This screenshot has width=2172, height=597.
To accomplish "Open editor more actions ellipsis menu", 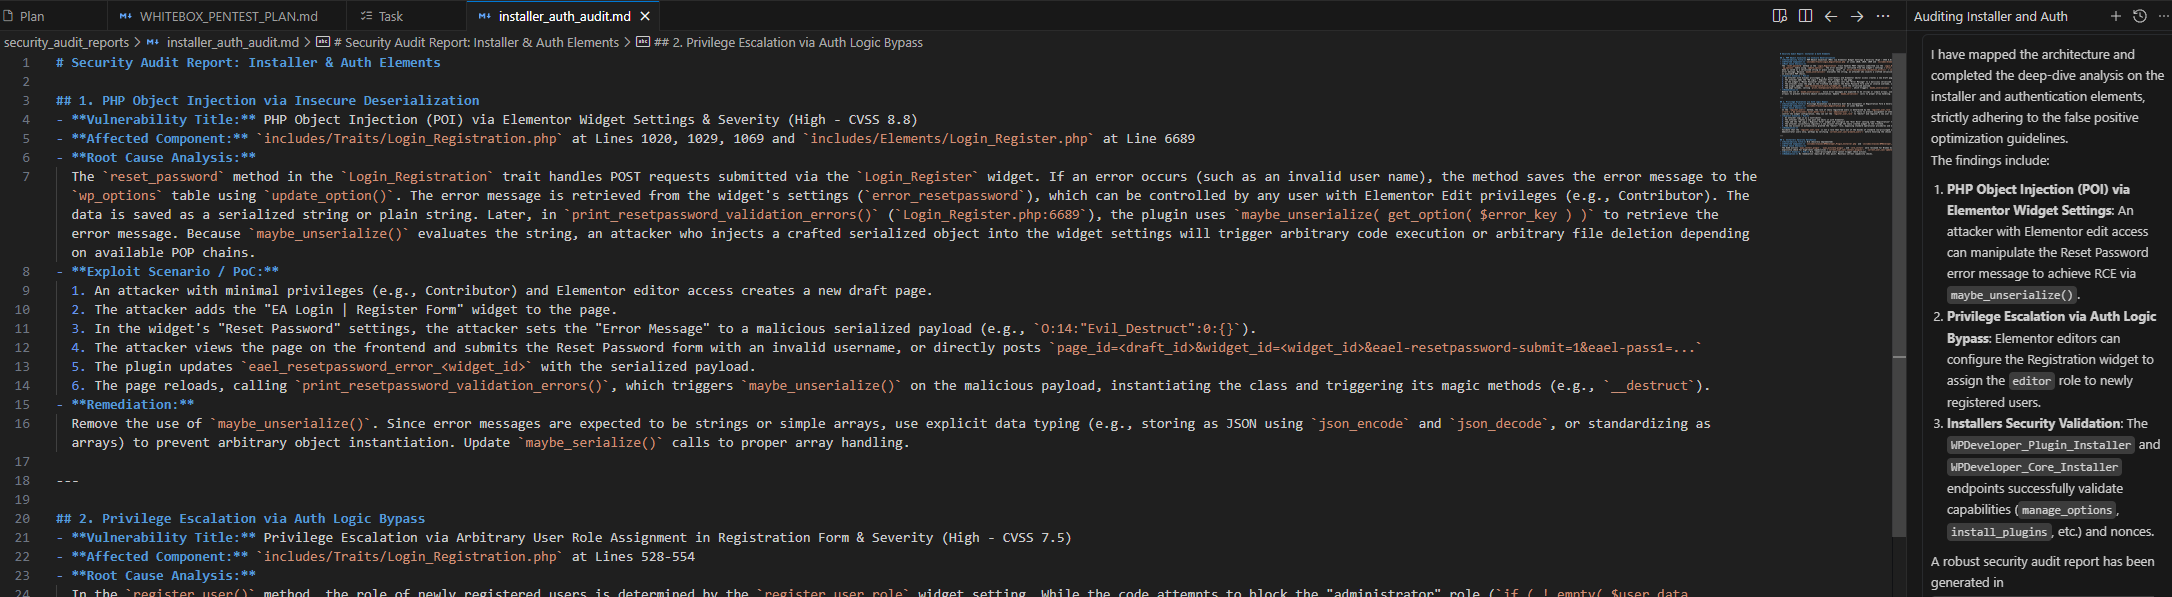I will pyautogui.click(x=1883, y=16).
